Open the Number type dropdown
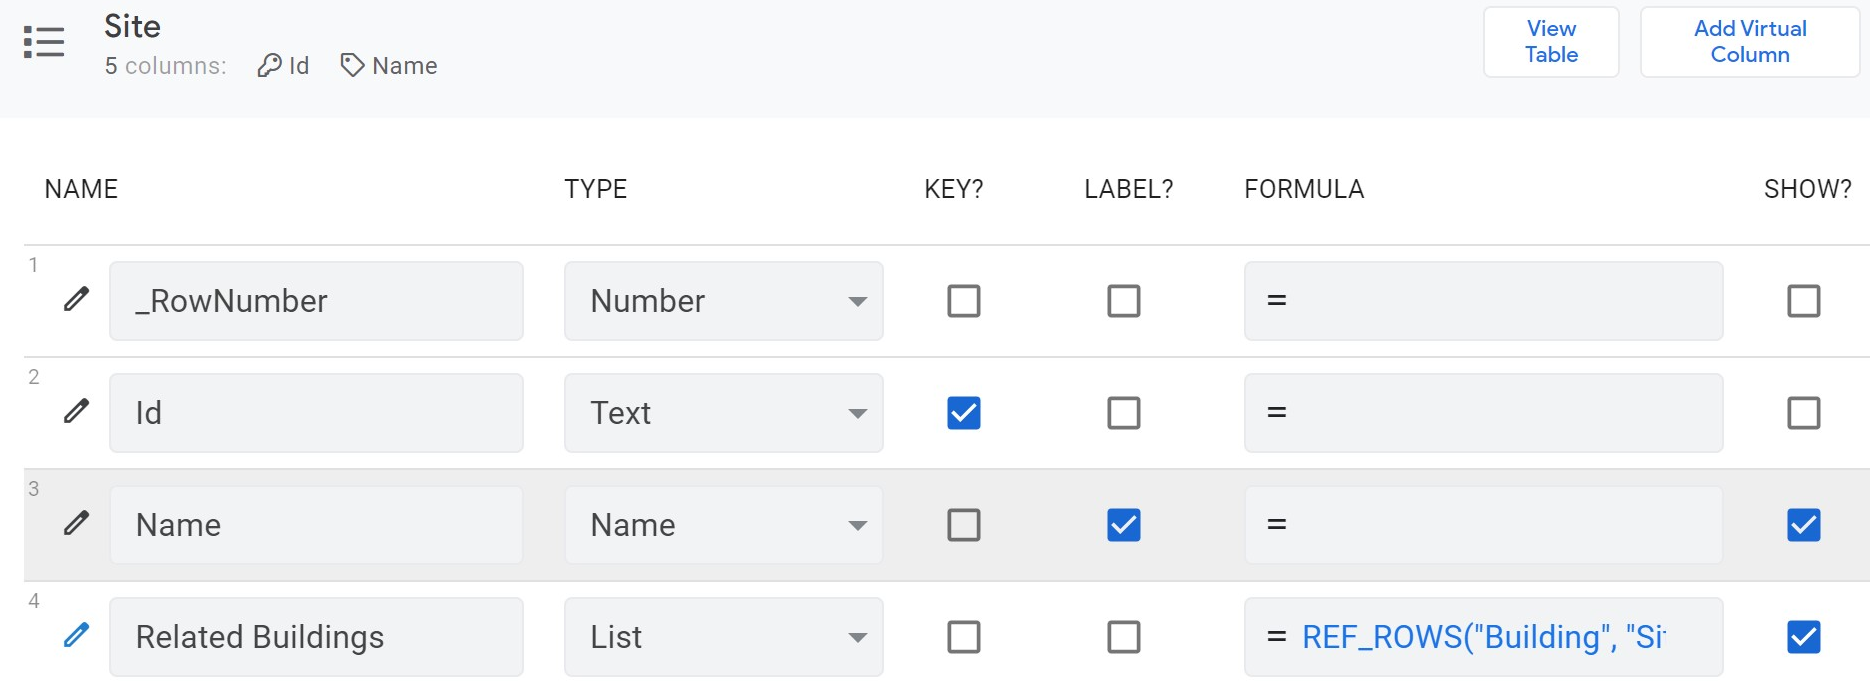 tap(723, 301)
